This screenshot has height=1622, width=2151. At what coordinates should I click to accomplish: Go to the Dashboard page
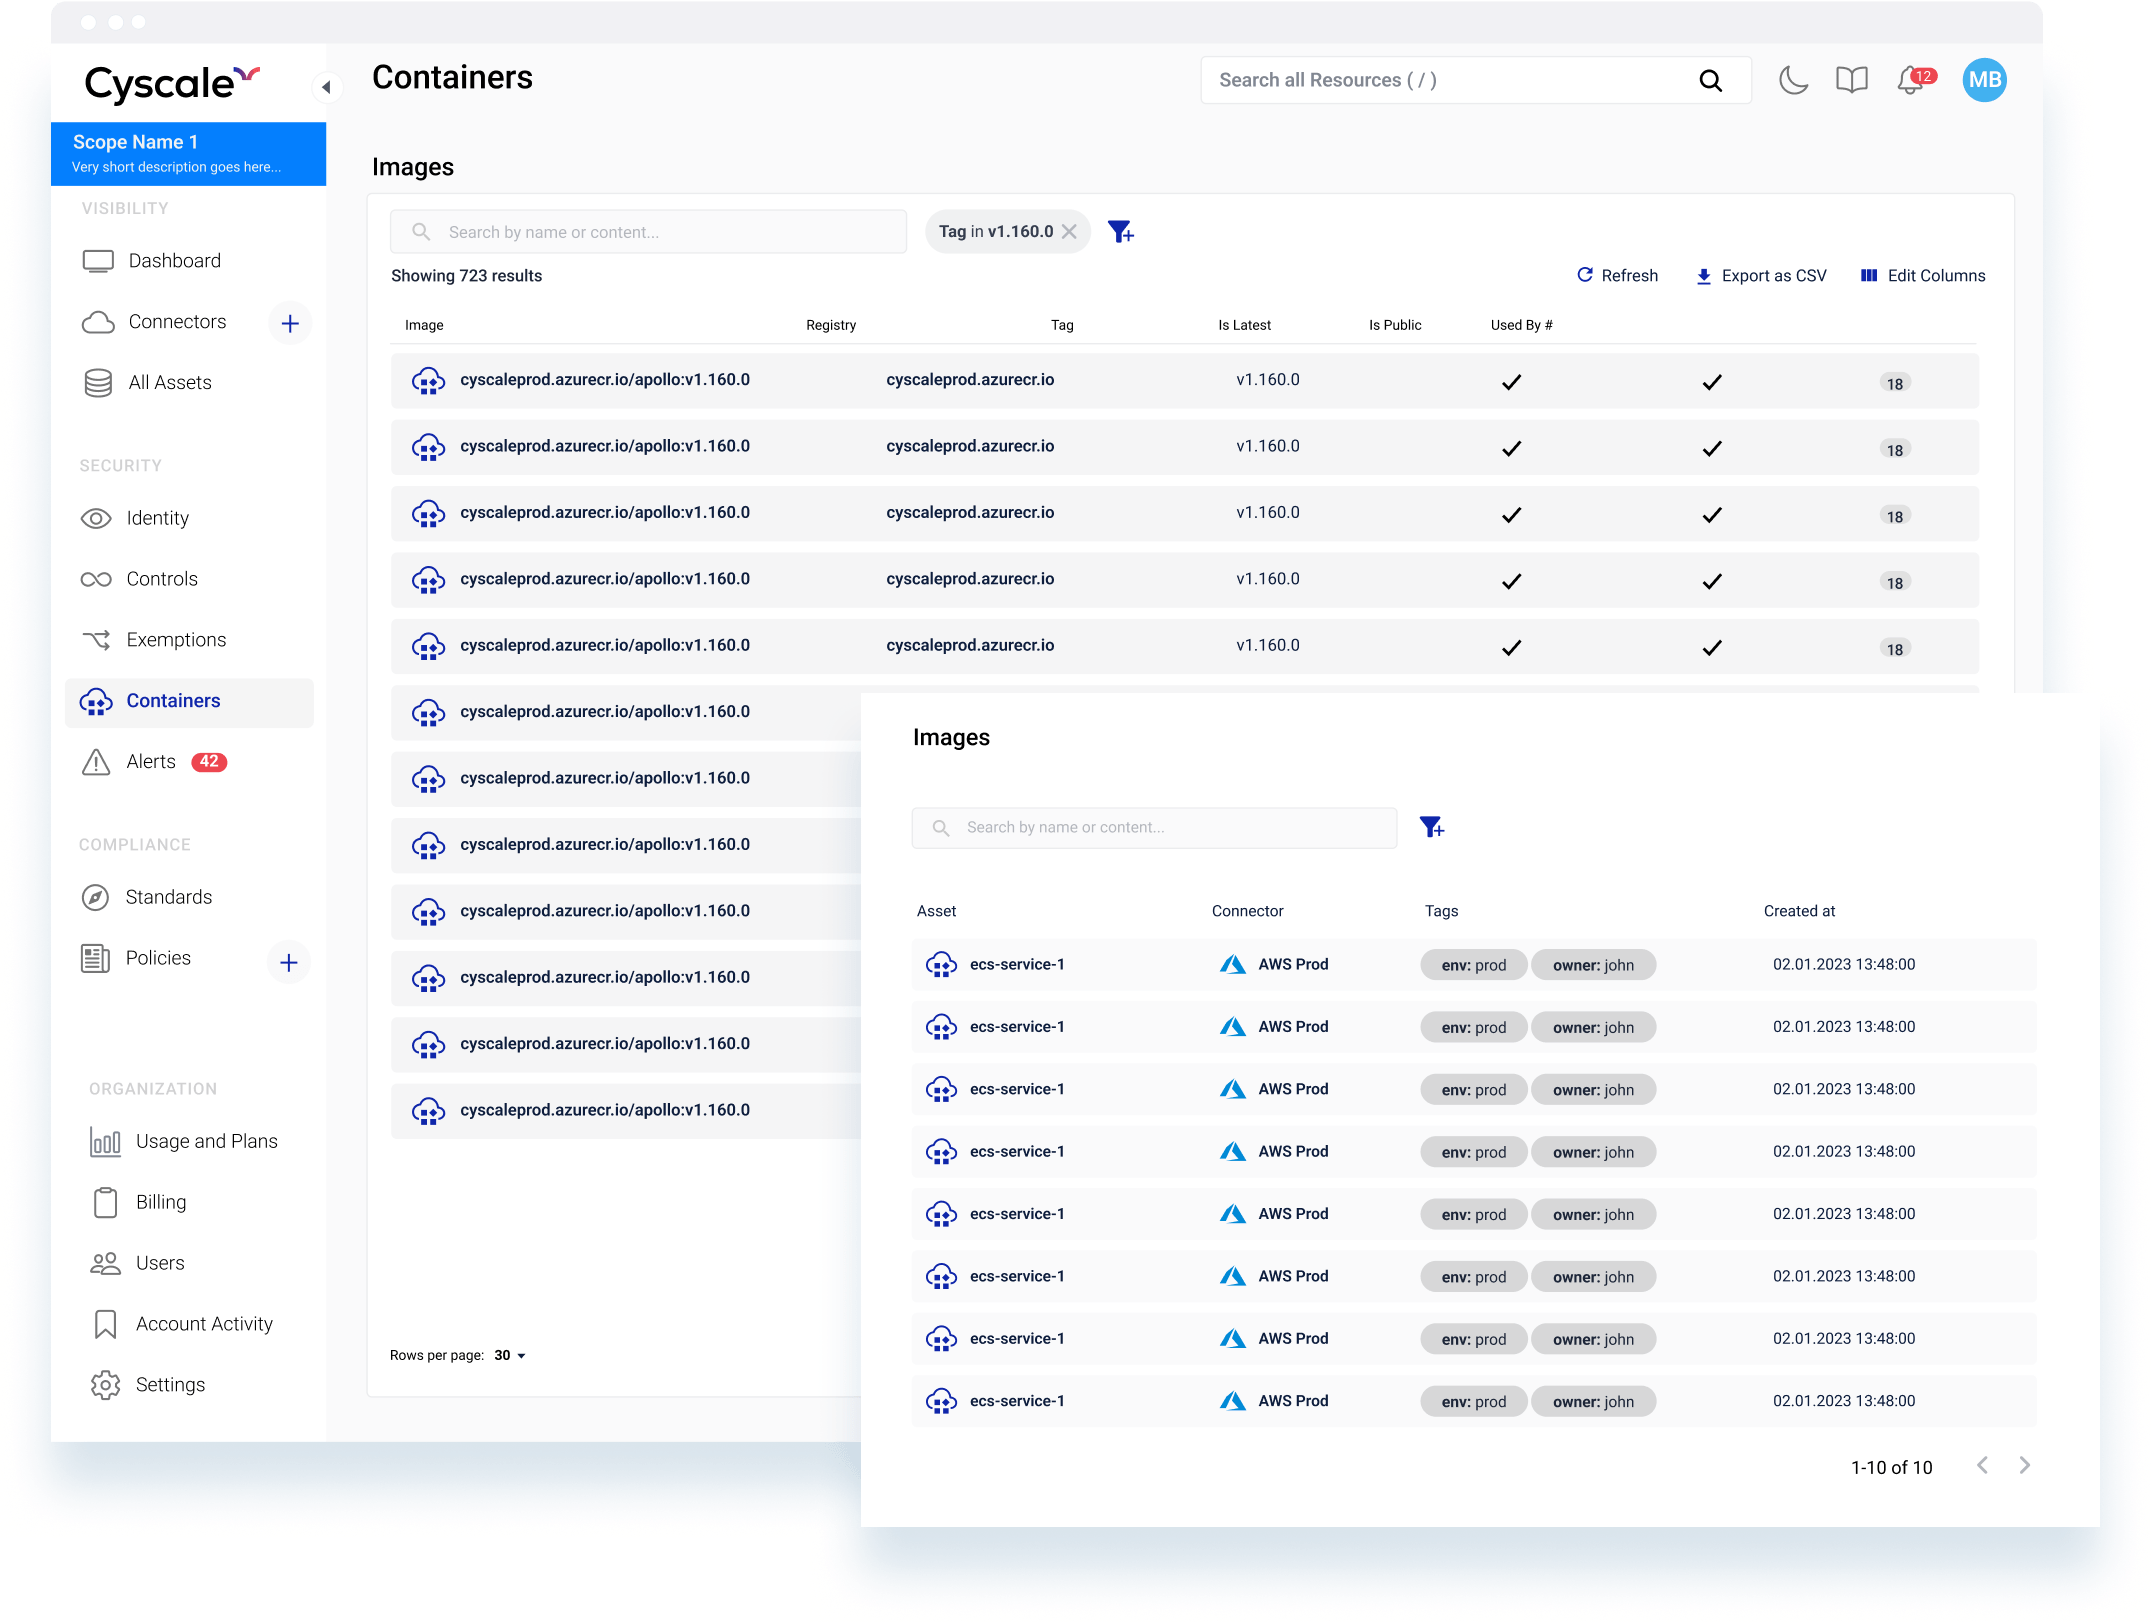click(x=174, y=261)
